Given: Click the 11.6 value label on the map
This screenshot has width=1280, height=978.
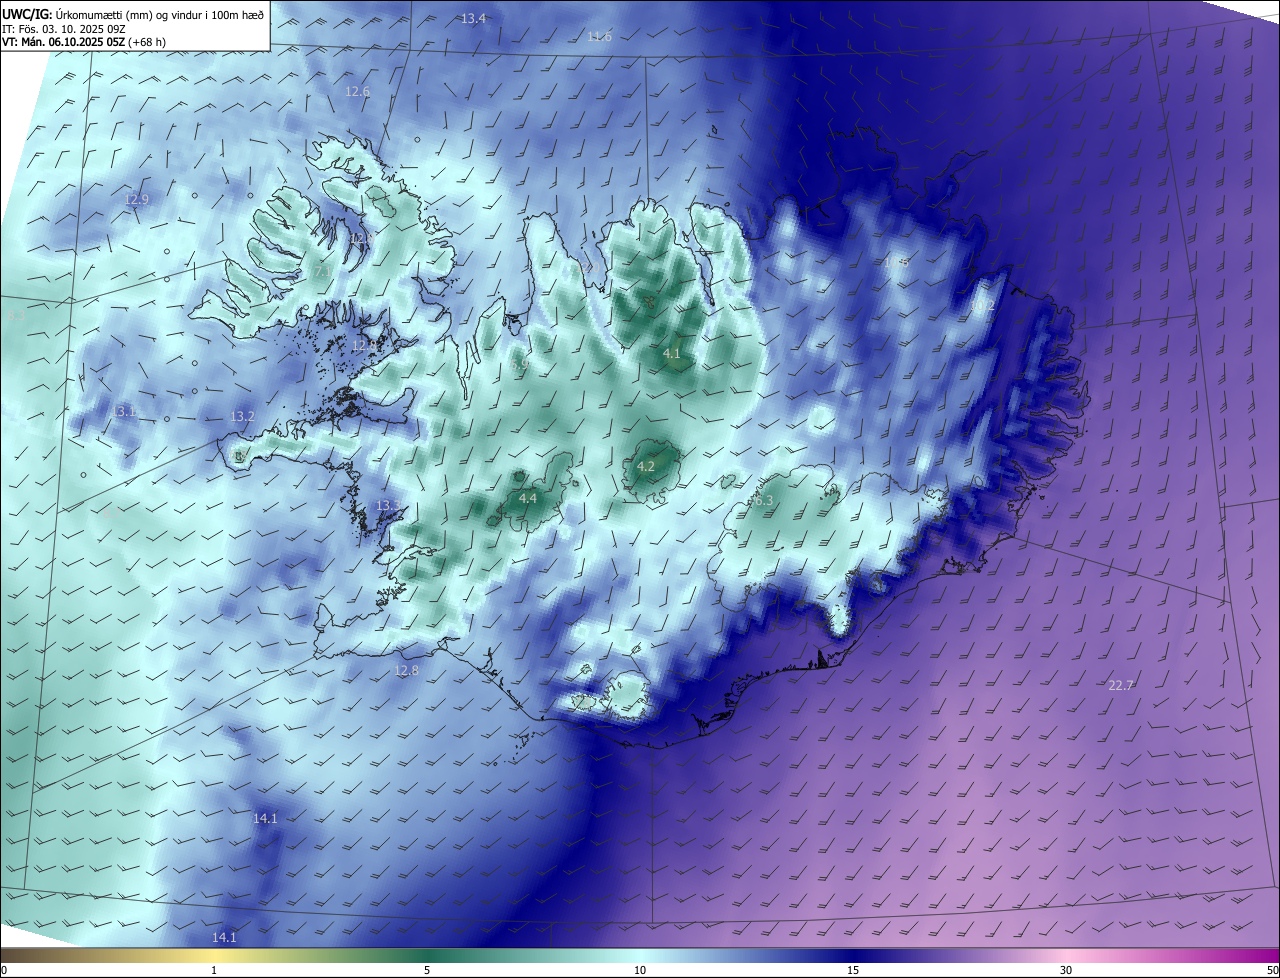Looking at the screenshot, I should (599, 37).
